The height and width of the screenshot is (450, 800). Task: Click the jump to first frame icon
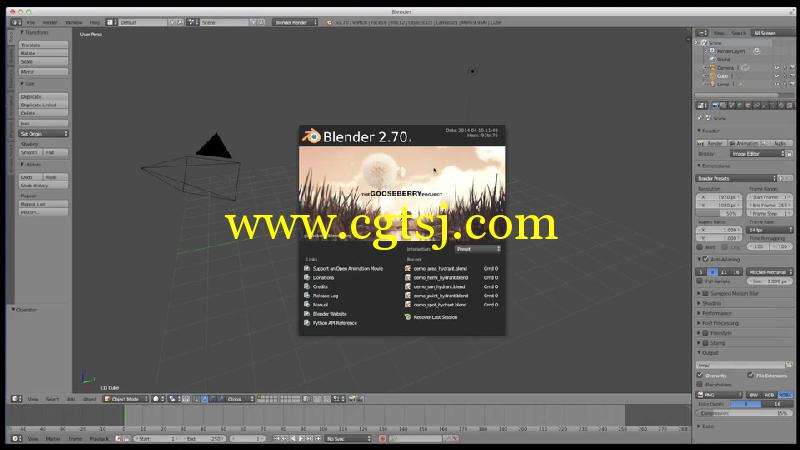coord(277,439)
